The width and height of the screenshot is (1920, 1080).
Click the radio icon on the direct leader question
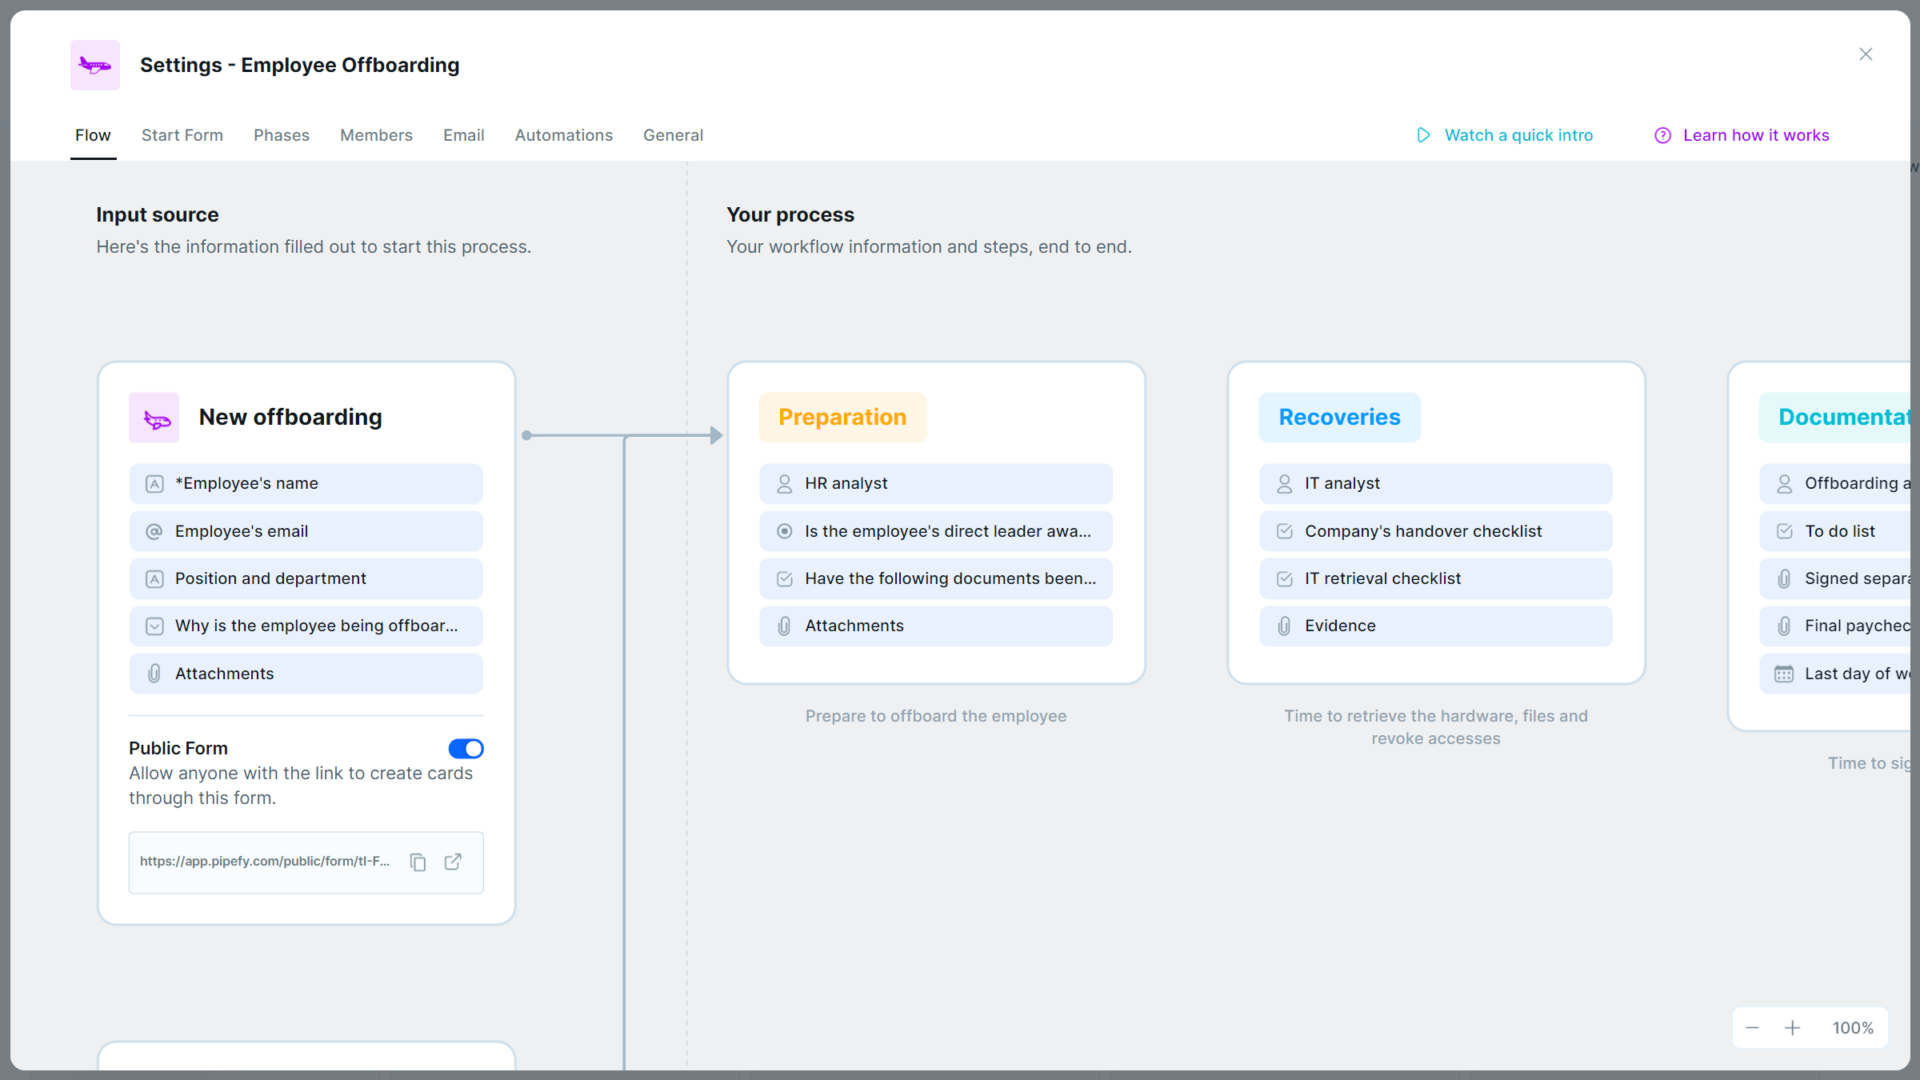tap(784, 531)
